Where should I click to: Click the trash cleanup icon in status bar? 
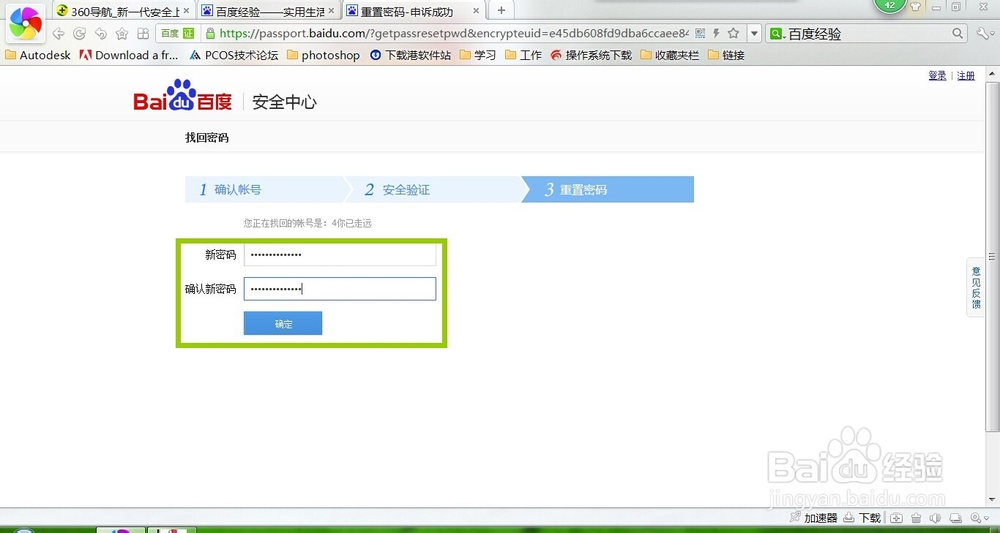pyautogui.click(x=916, y=518)
